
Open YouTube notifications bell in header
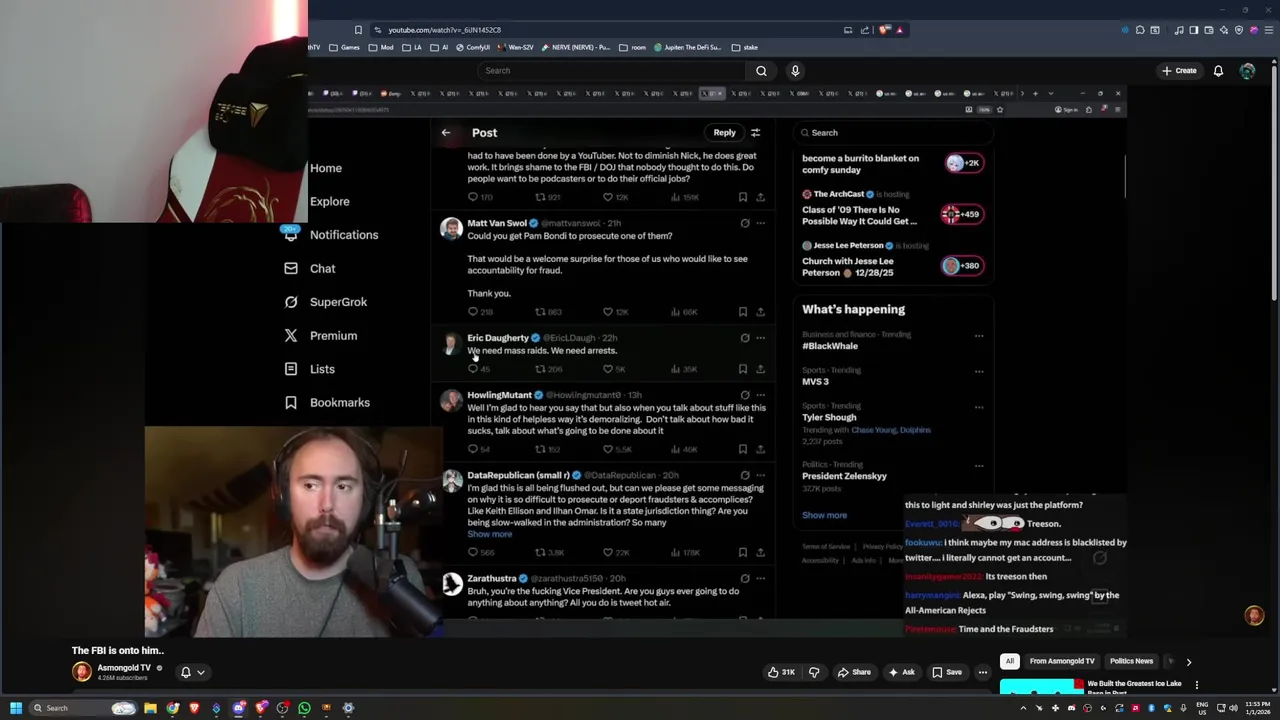click(1218, 71)
